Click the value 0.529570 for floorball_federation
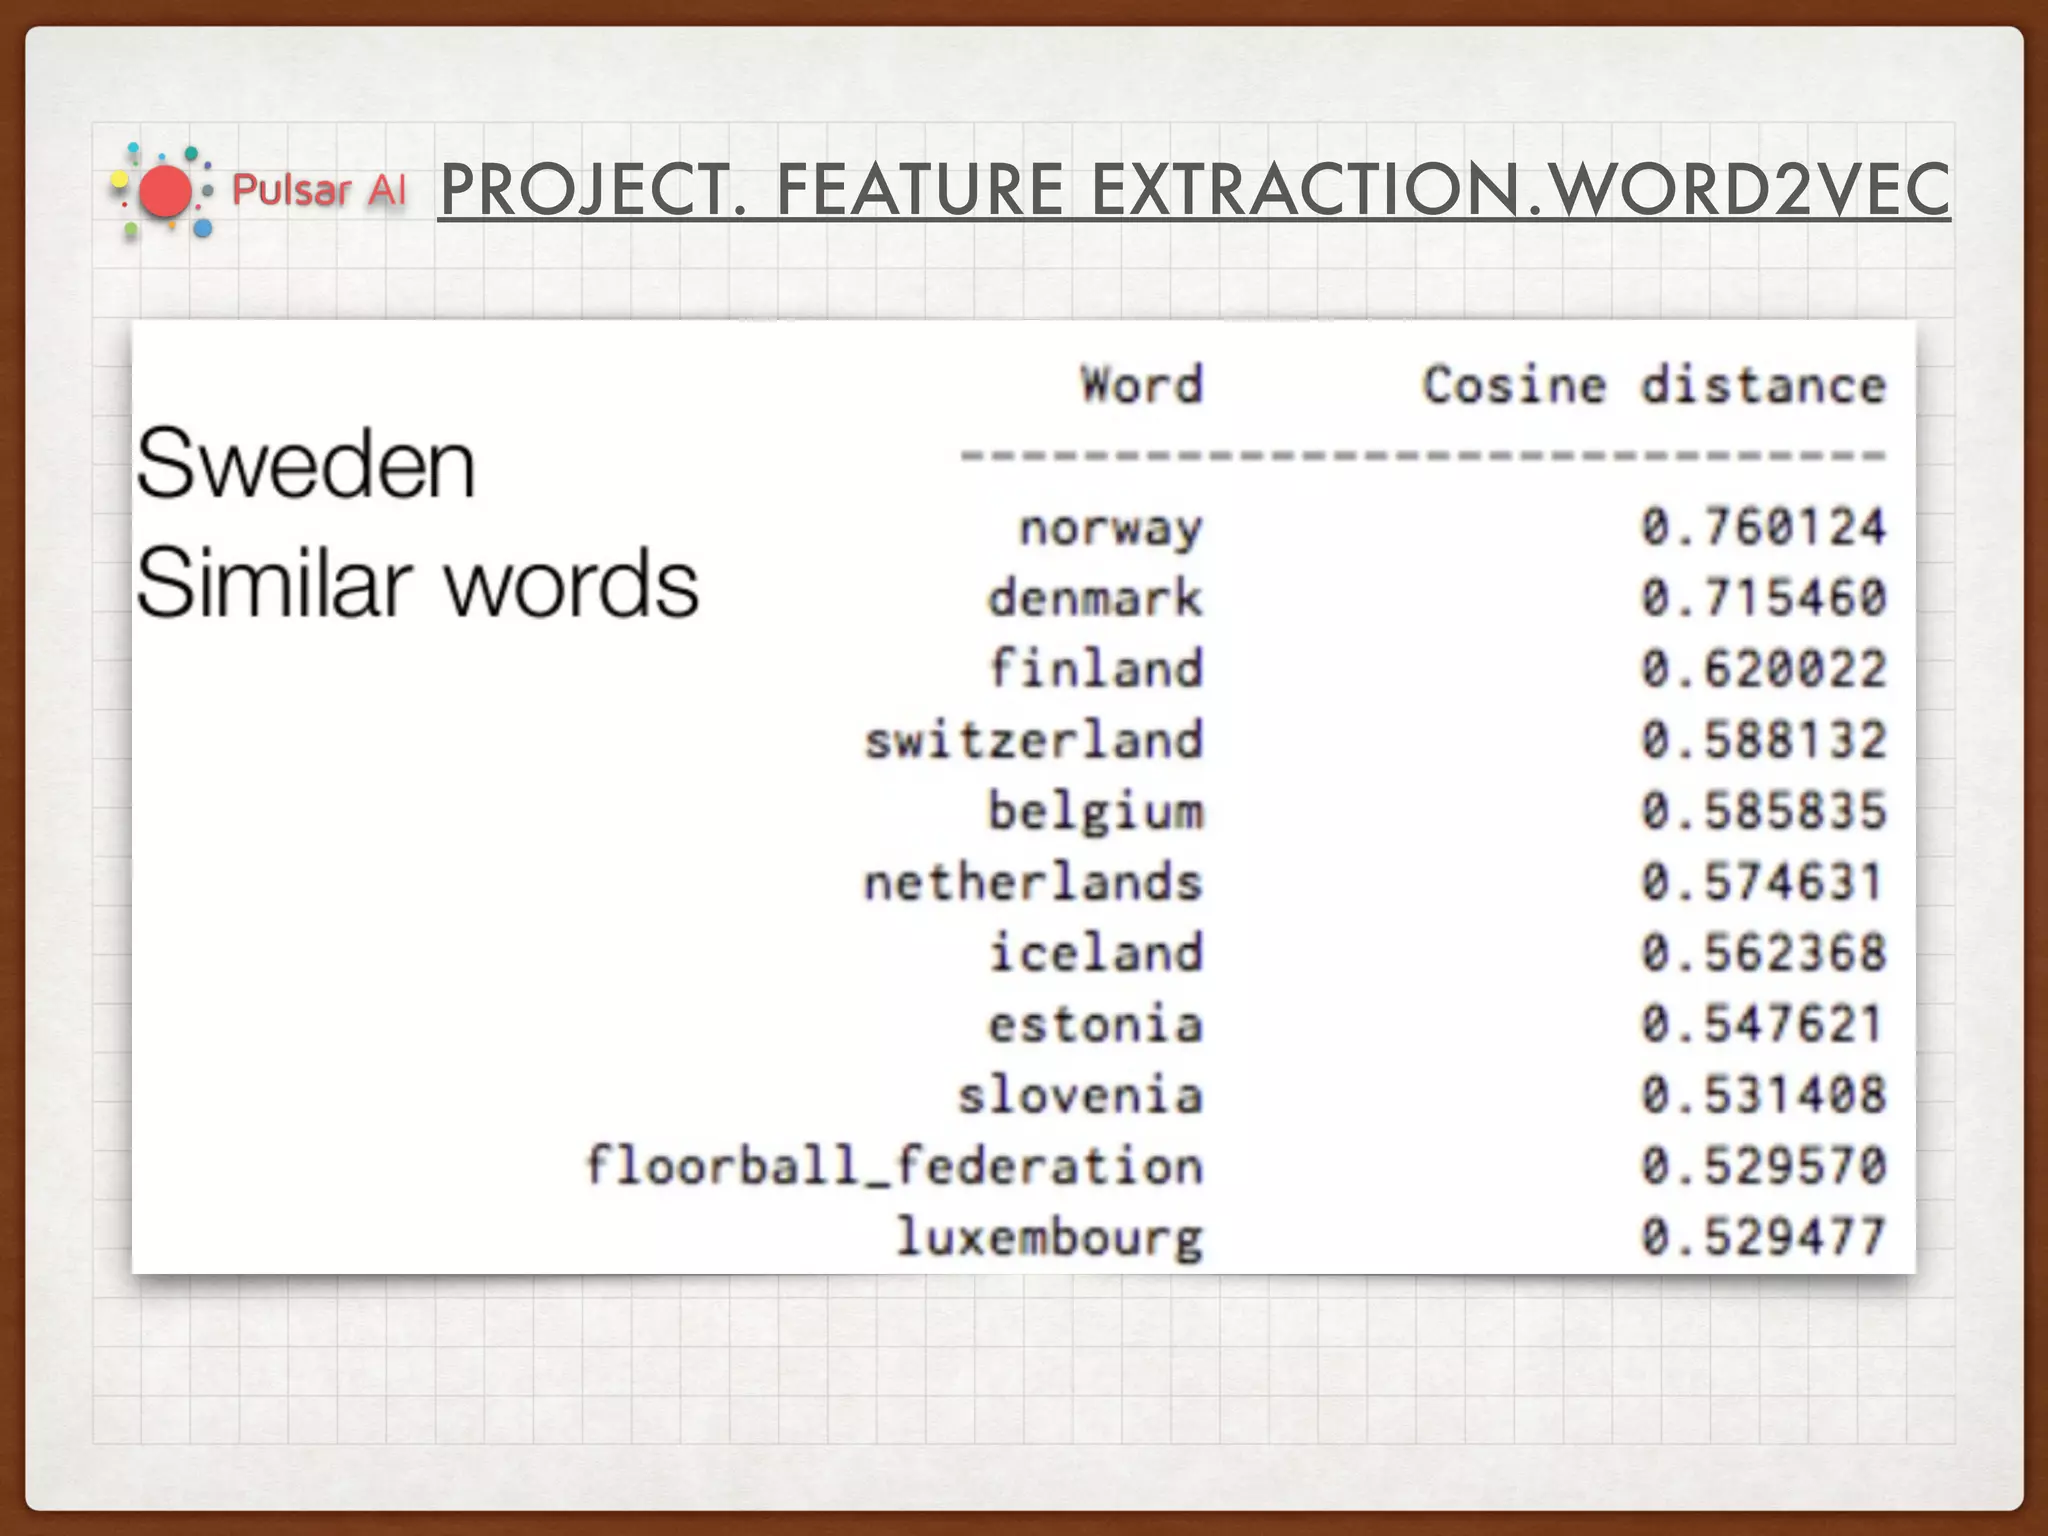The image size is (2048, 1536). 1764,1166
